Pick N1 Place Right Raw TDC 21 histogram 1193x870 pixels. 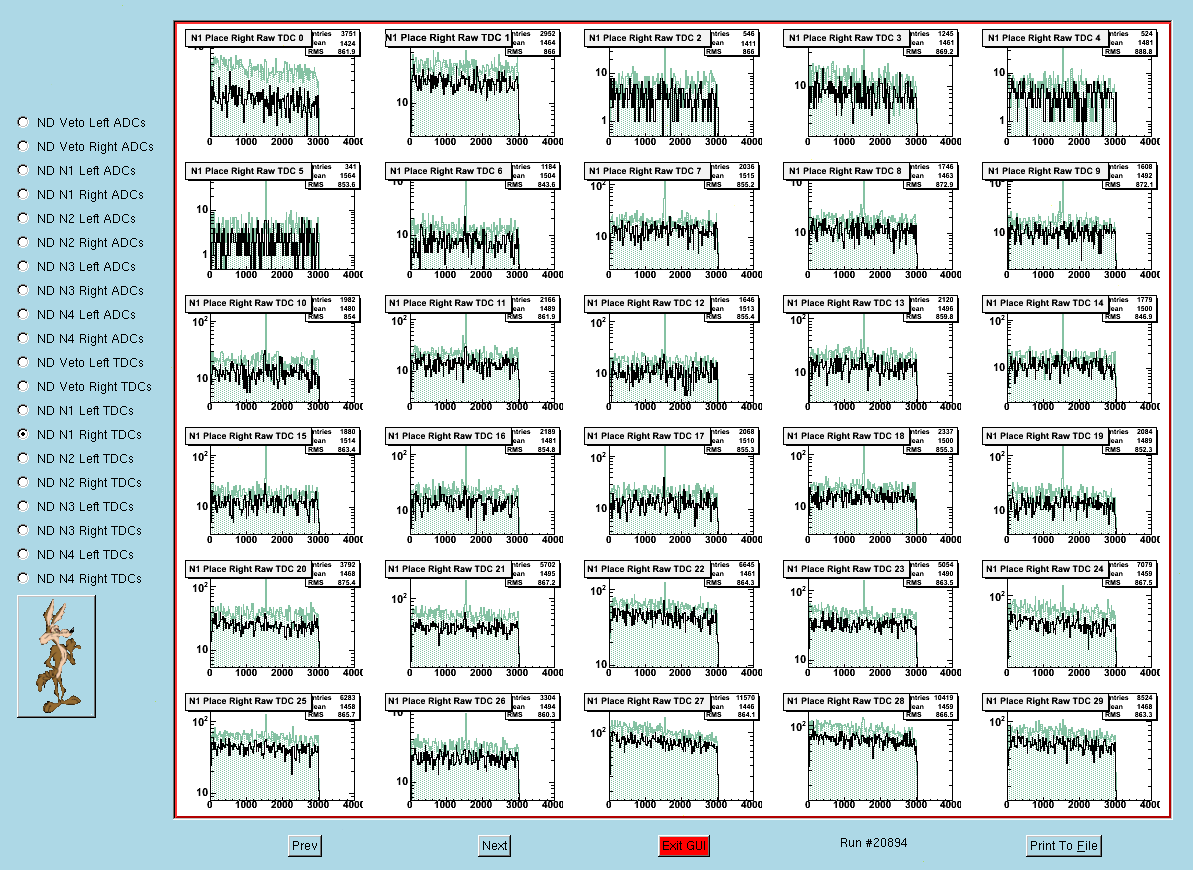(473, 620)
